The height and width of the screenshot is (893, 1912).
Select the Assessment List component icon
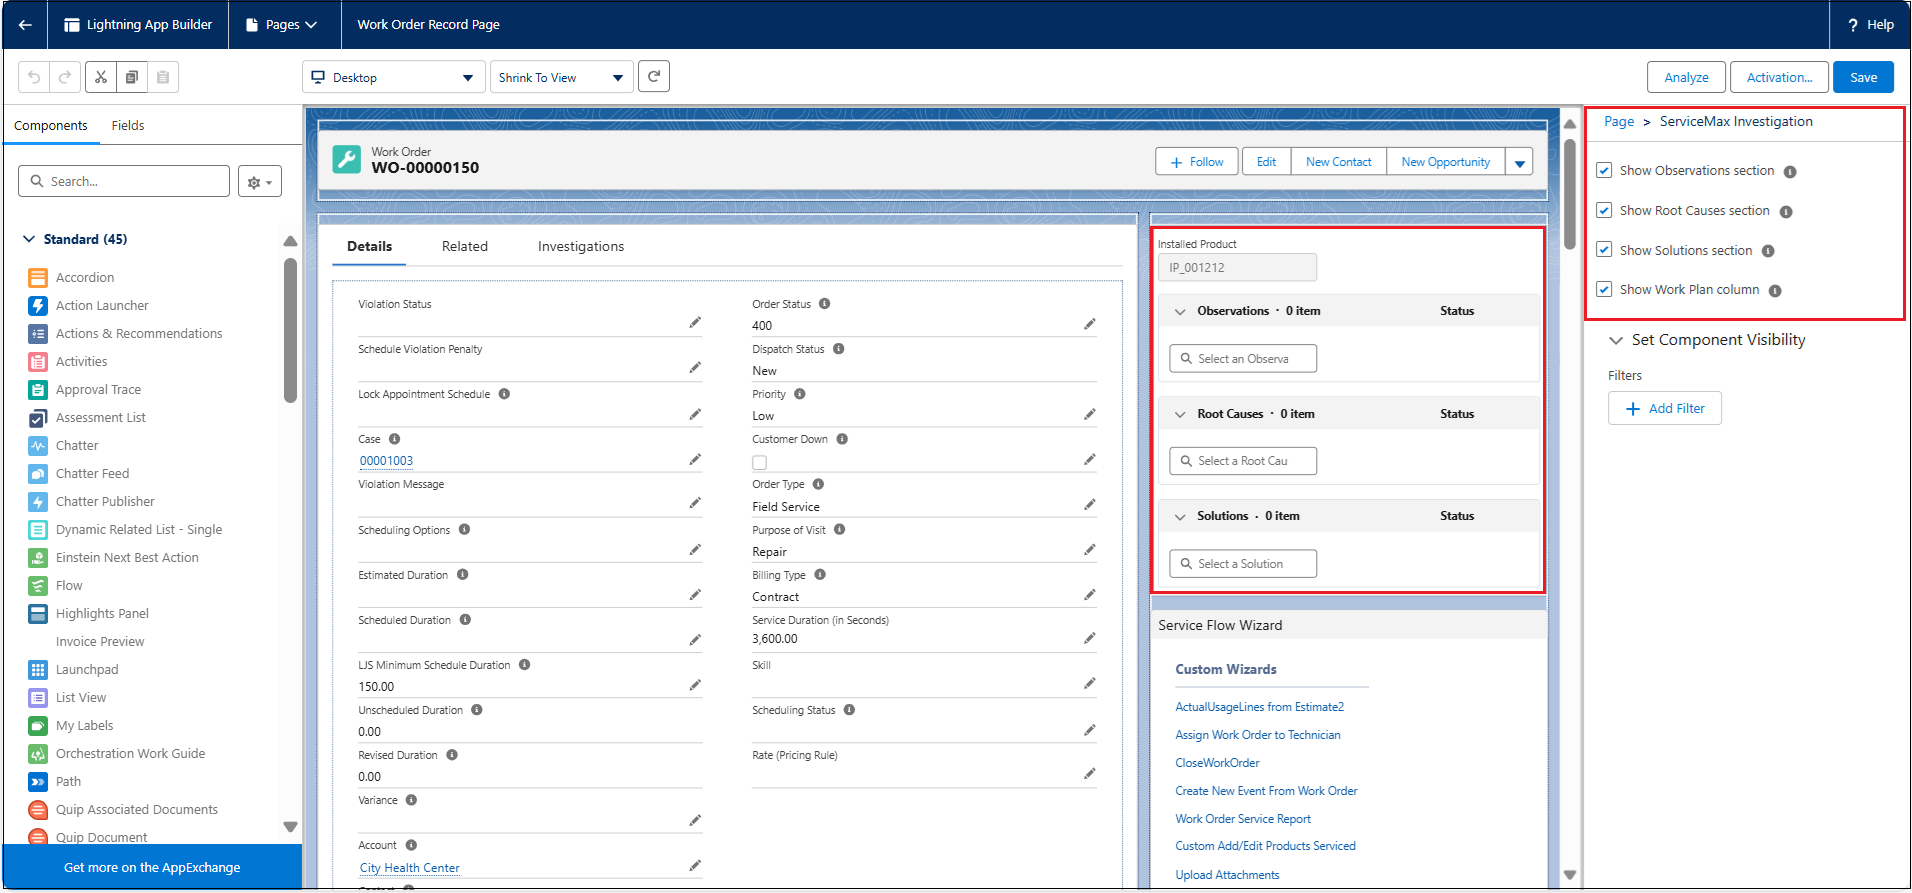click(38, 417)
